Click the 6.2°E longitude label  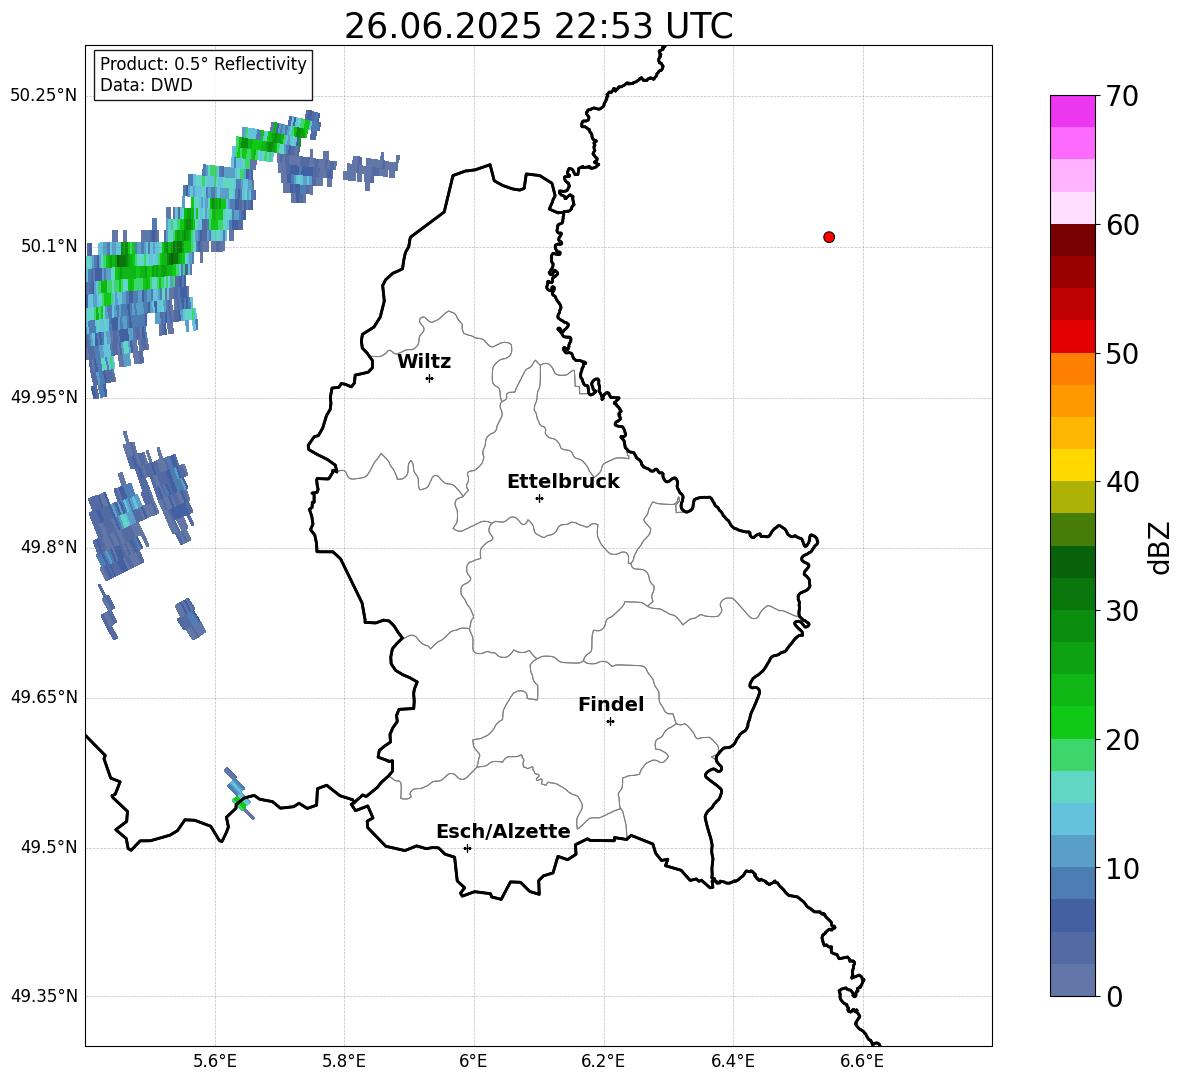[603, 1061]
